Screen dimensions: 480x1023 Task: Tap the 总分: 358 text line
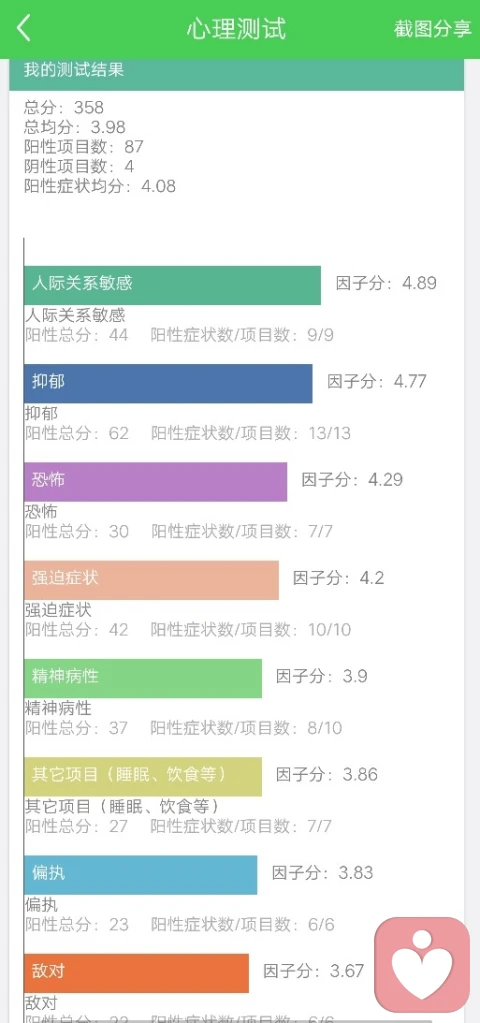tap(64, 107)
